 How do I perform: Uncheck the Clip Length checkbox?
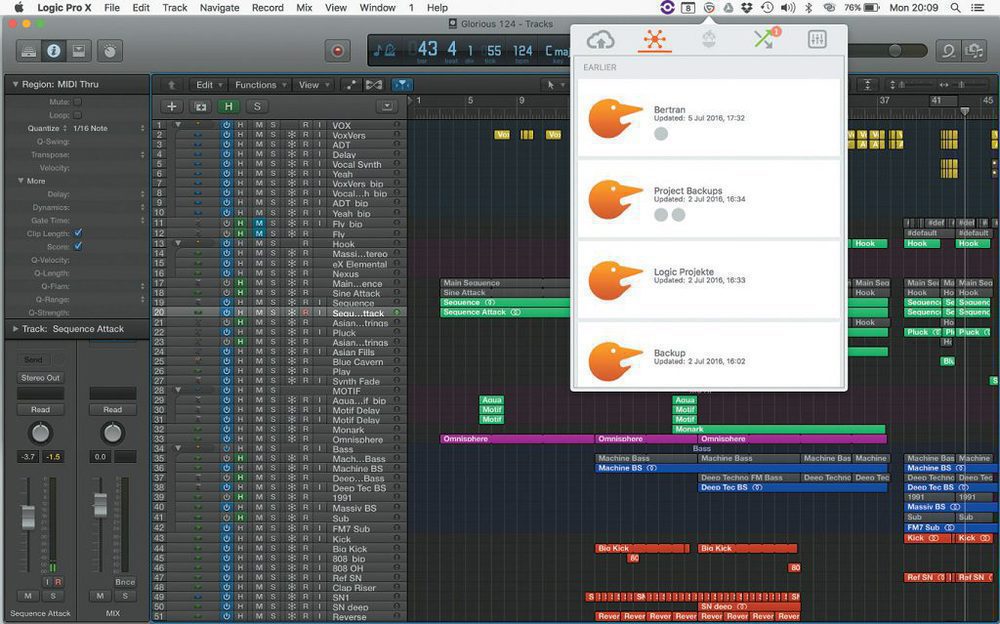[x=78, y=233]
